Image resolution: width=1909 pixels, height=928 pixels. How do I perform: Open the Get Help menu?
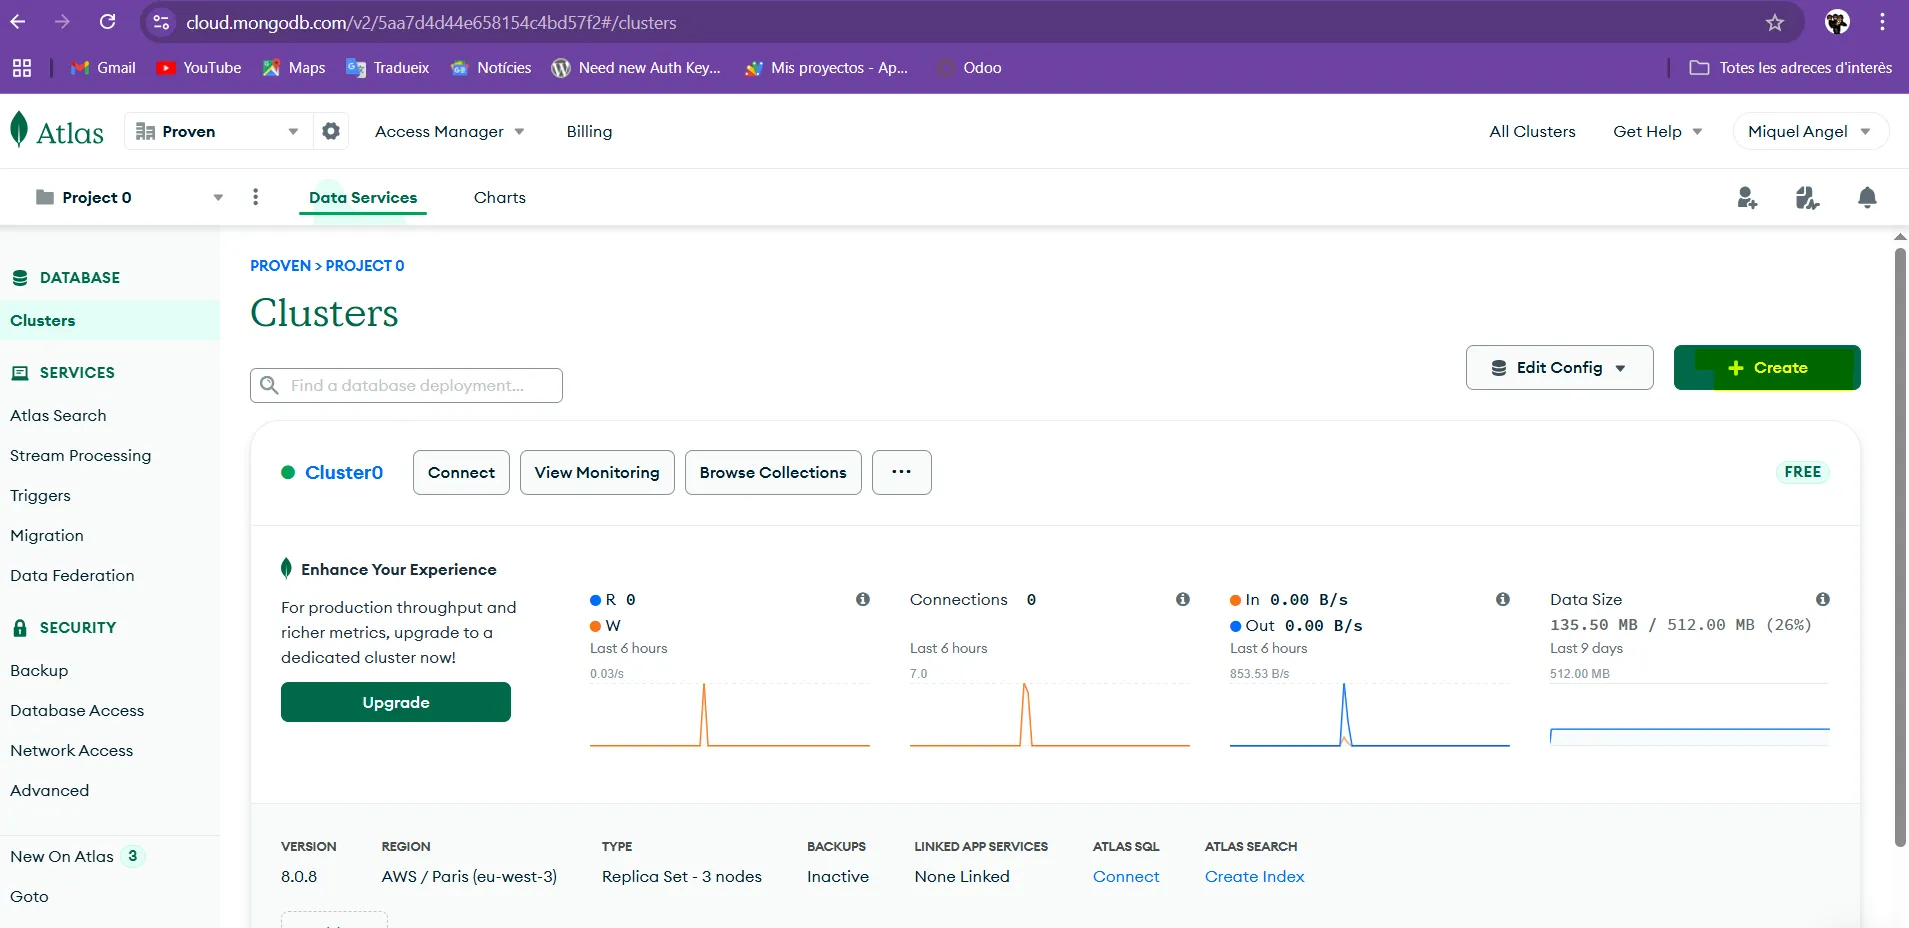click(x=1656, y=131)
